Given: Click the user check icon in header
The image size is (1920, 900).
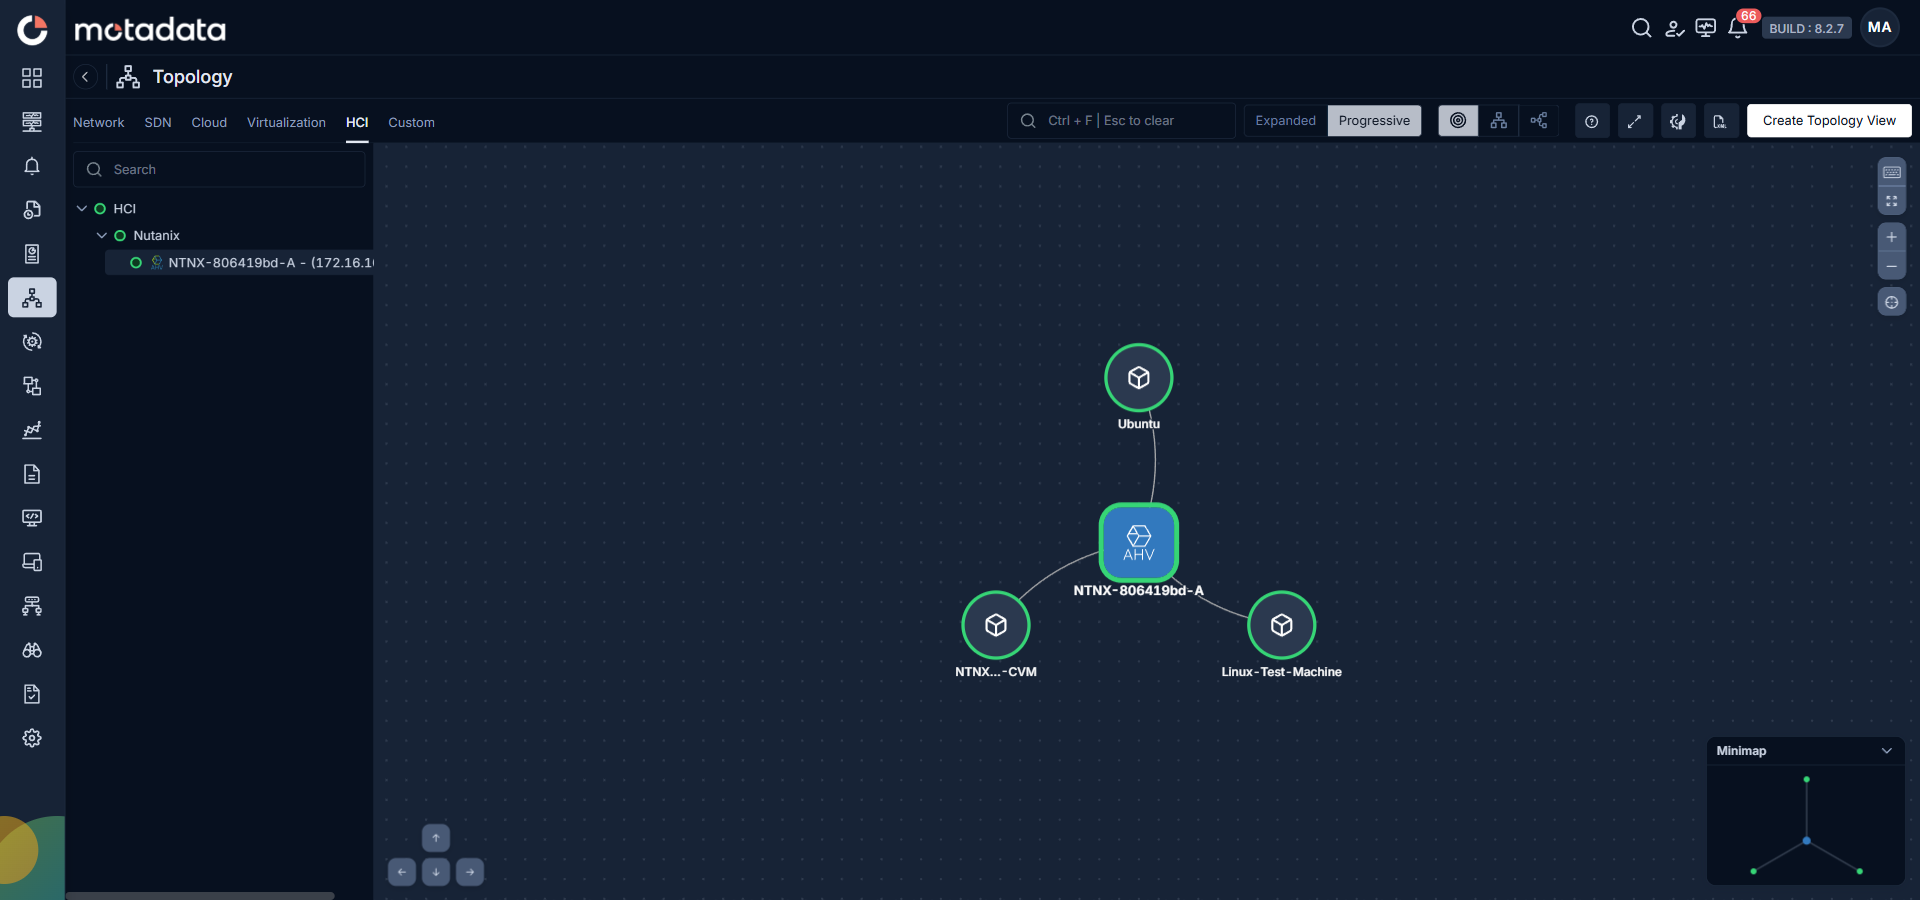Looking at the screenshot, I should point(1674,28).
